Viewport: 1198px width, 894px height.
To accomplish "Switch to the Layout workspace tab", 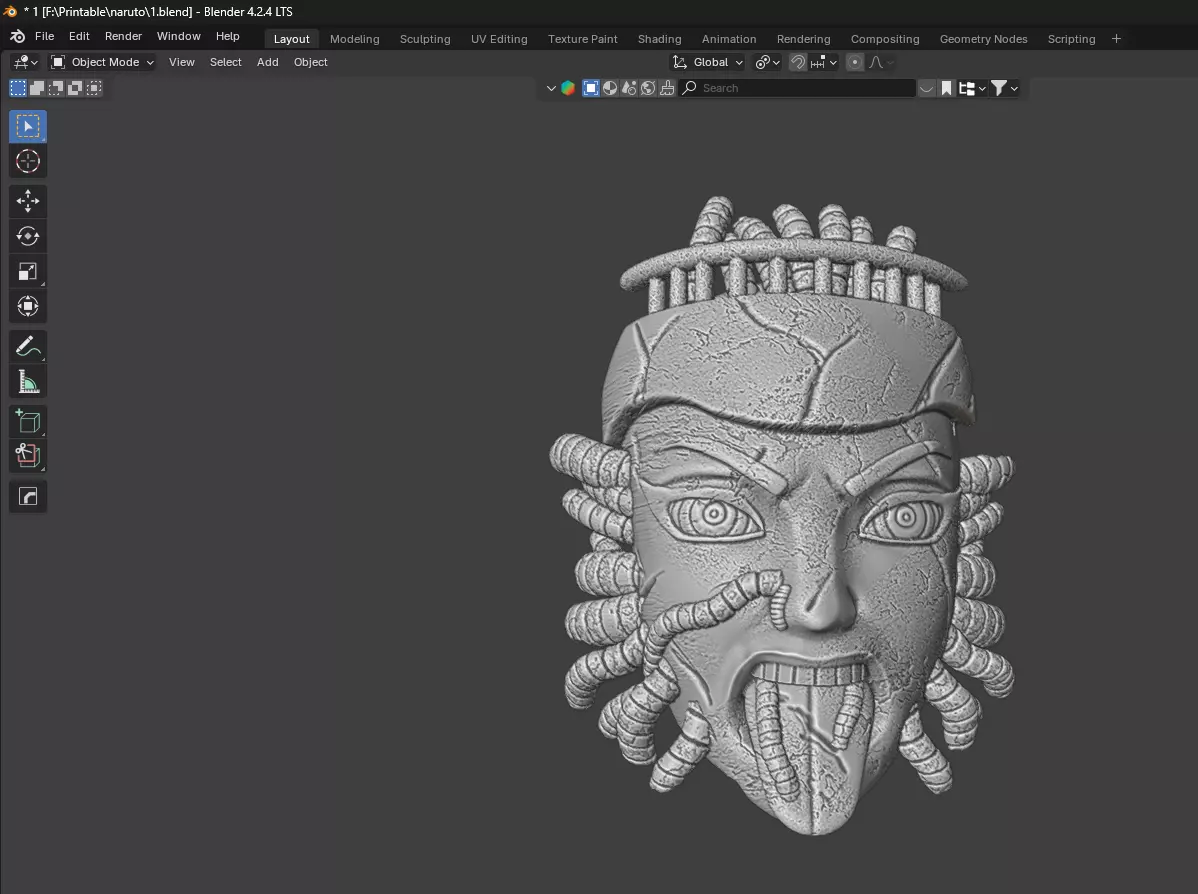I will (x=291, y=39).
